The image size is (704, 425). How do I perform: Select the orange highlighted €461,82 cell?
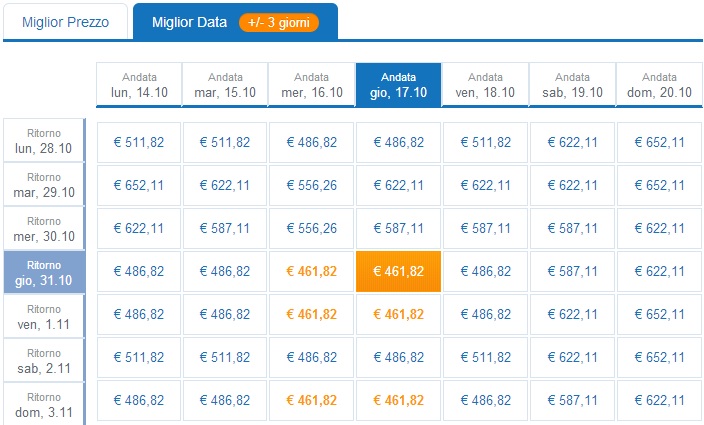398,272
